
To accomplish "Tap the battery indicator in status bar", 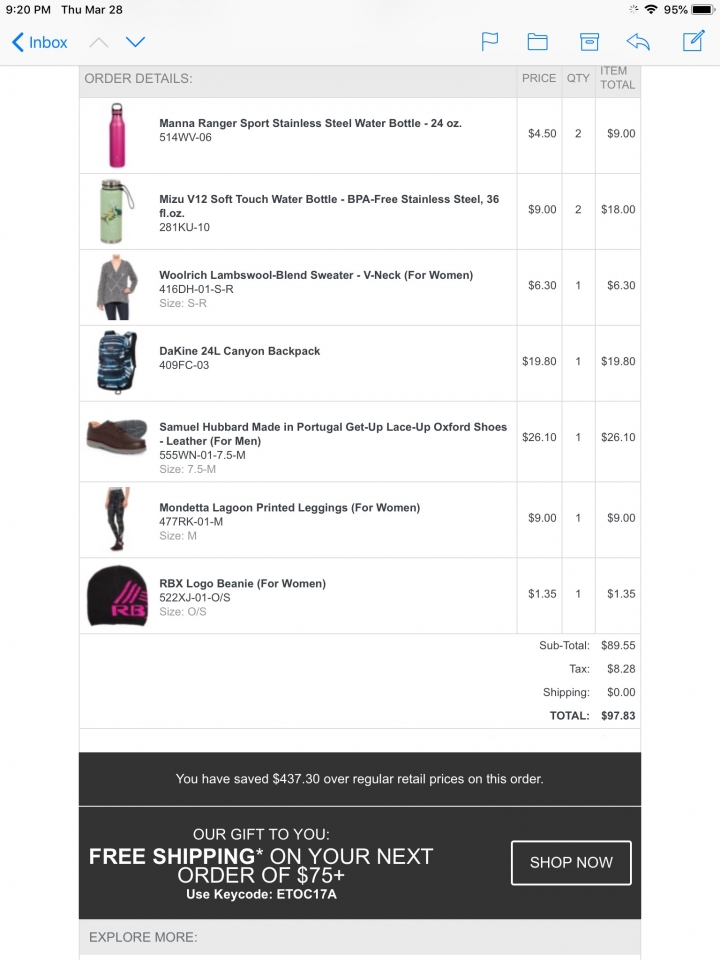I will (703, 10).
